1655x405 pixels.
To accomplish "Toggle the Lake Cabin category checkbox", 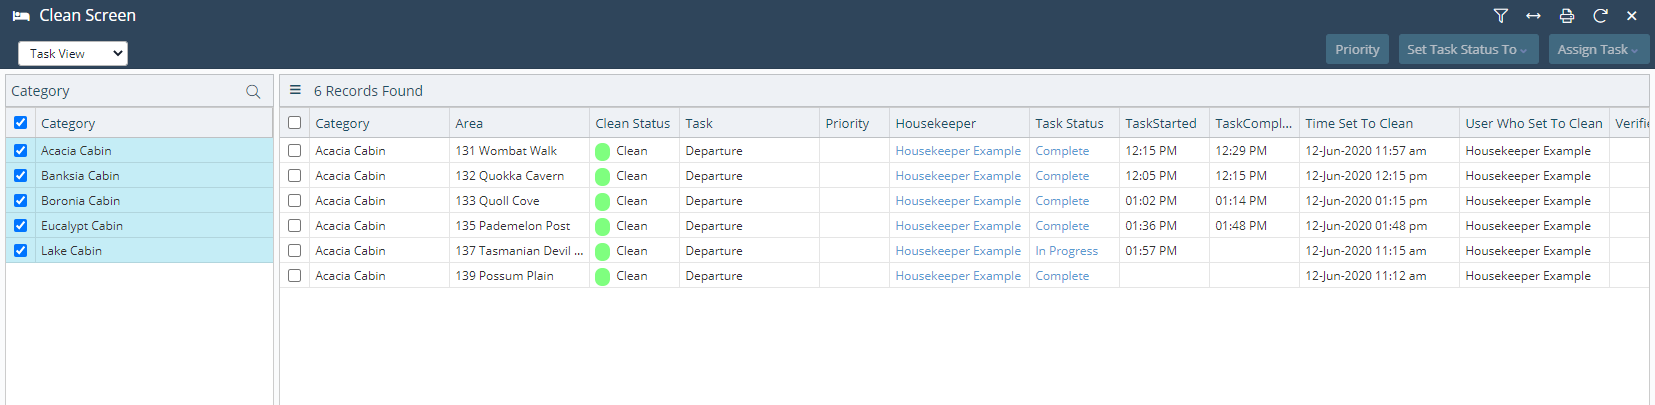I will [21, 250].
